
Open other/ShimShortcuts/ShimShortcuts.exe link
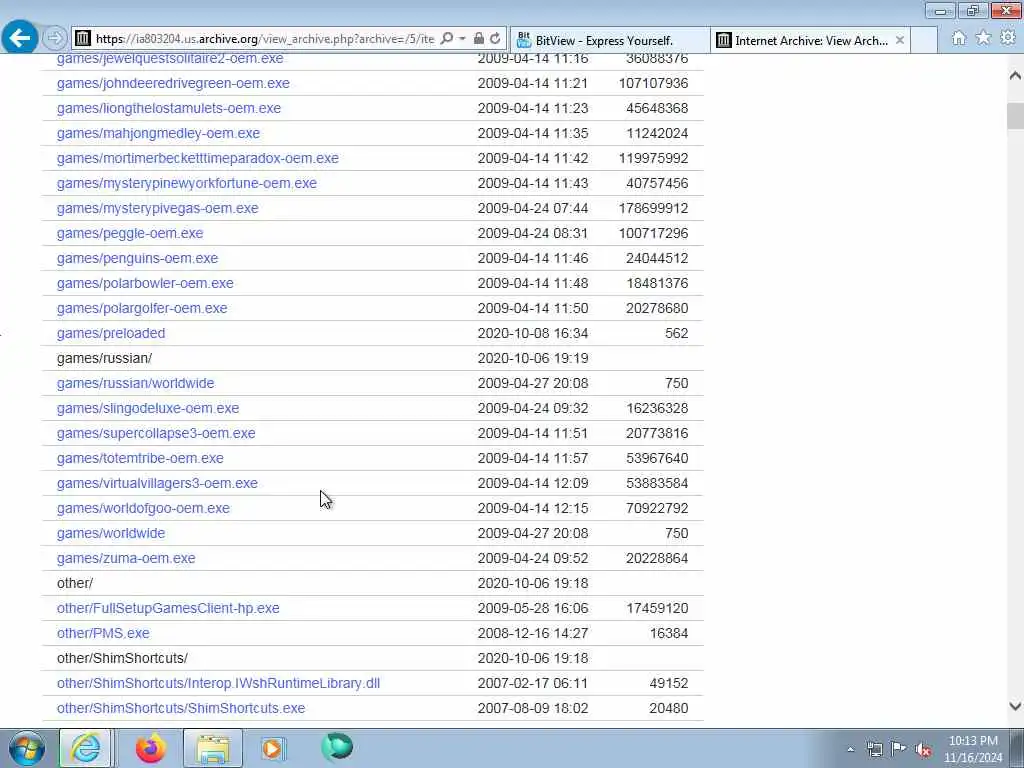tap(181, 708)
